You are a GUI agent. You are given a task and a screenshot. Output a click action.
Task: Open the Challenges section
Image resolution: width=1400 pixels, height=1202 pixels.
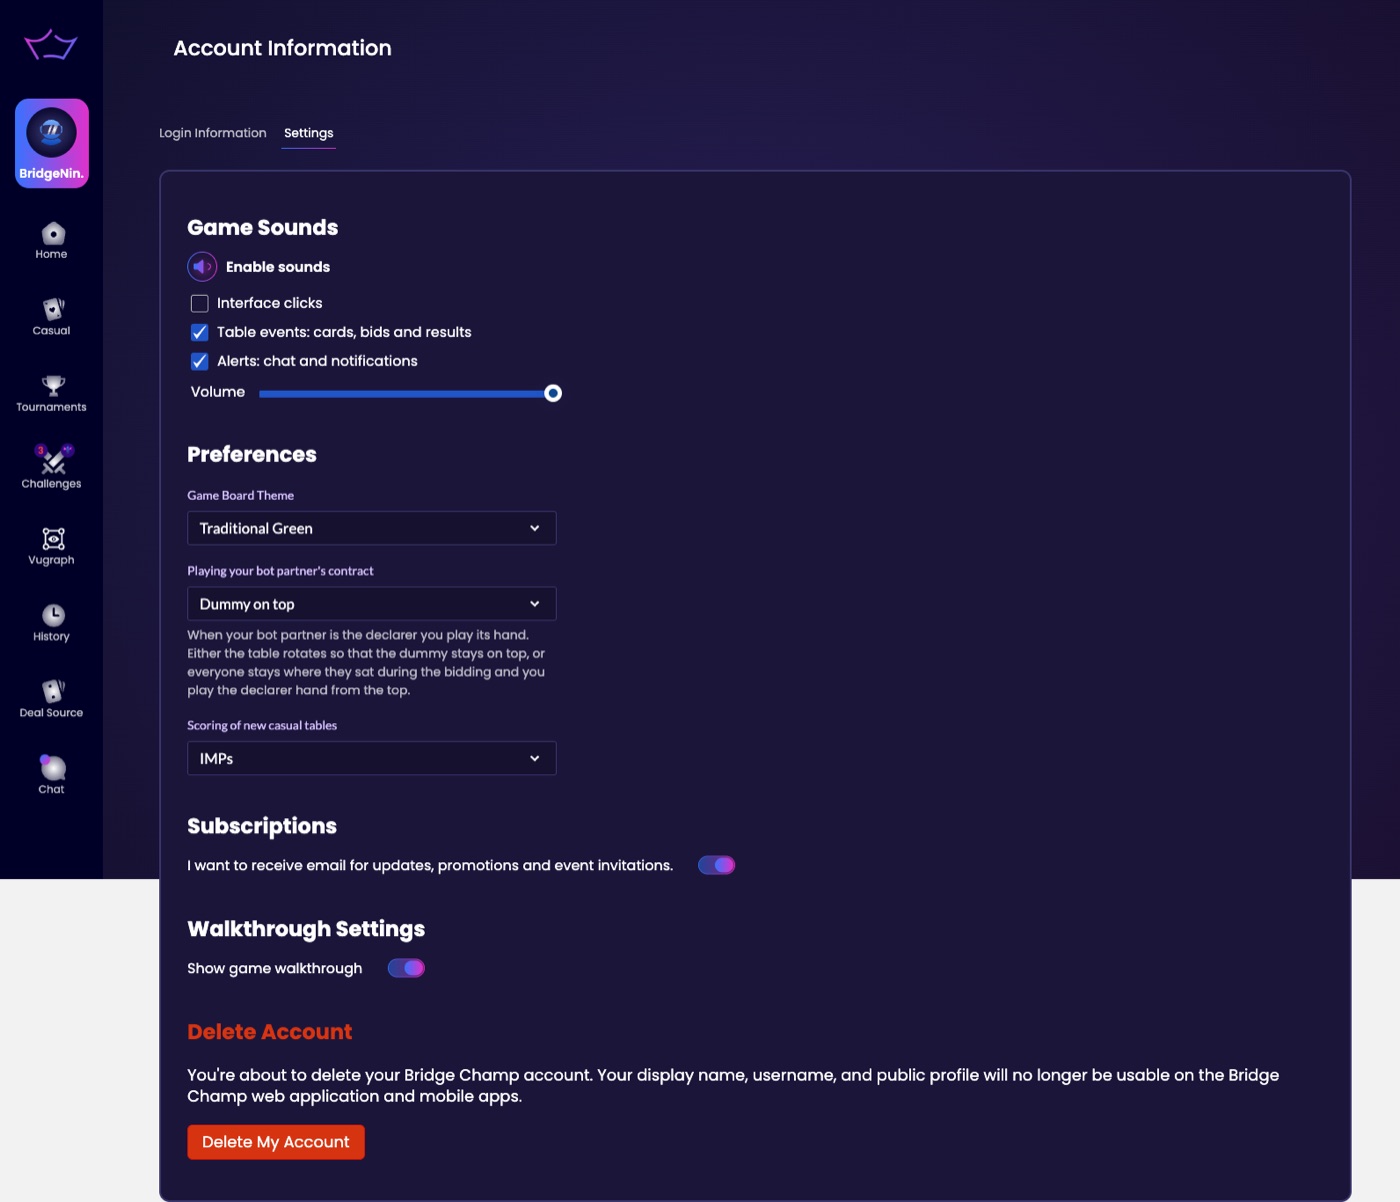pyautogui.click(x=52, y=467)
